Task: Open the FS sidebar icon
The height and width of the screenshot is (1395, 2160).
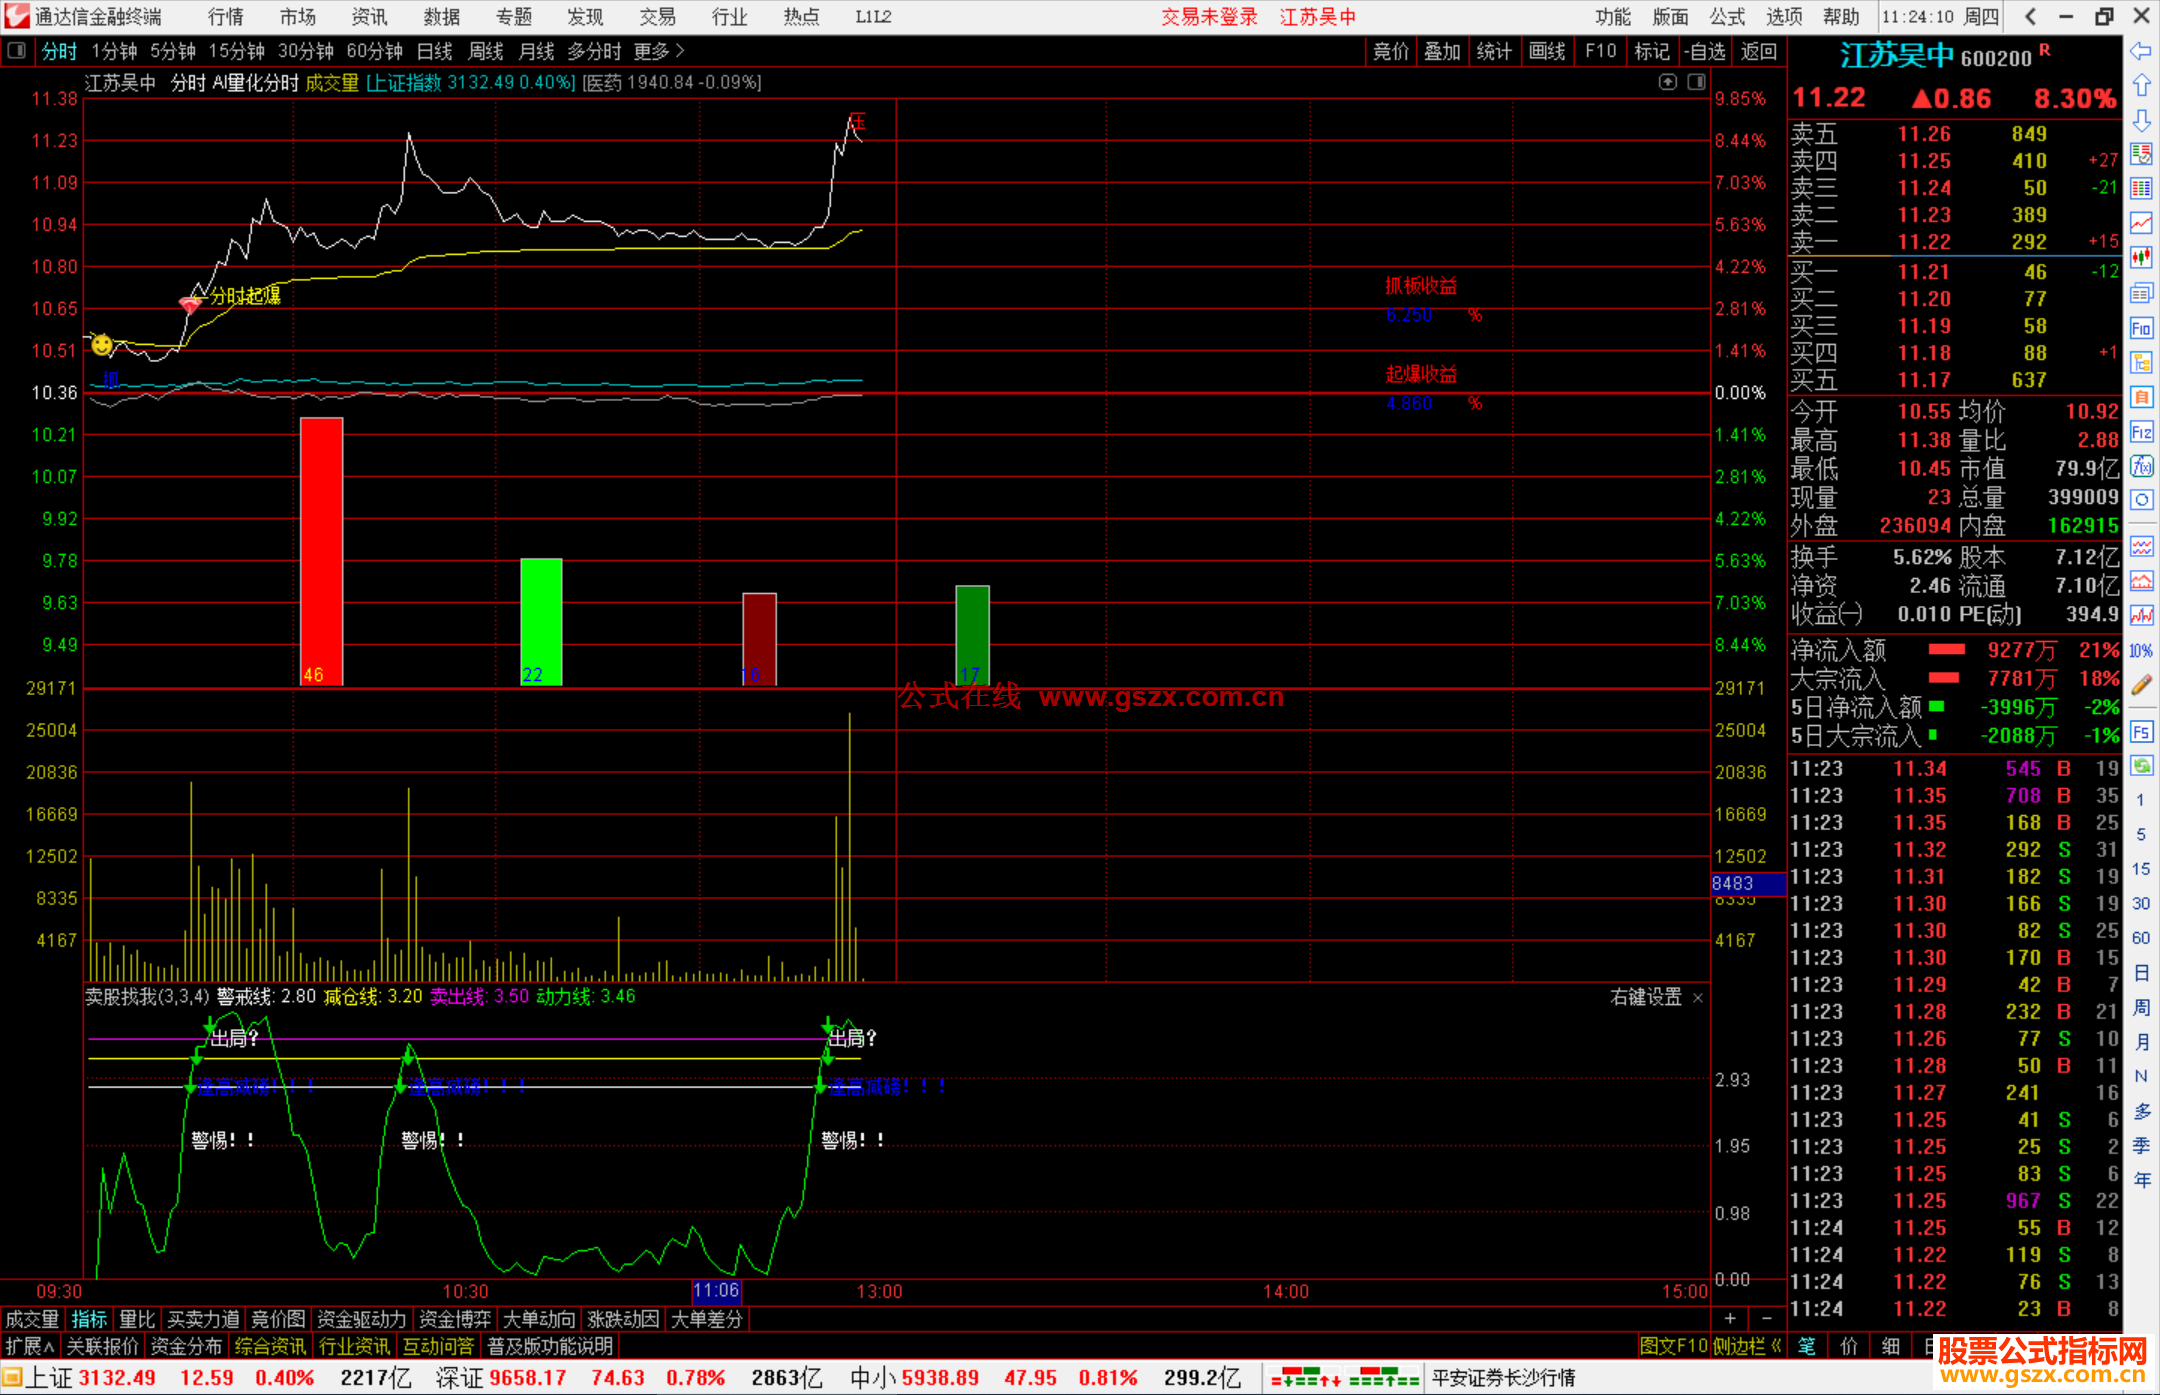Action: click(x=2141, y=732)
